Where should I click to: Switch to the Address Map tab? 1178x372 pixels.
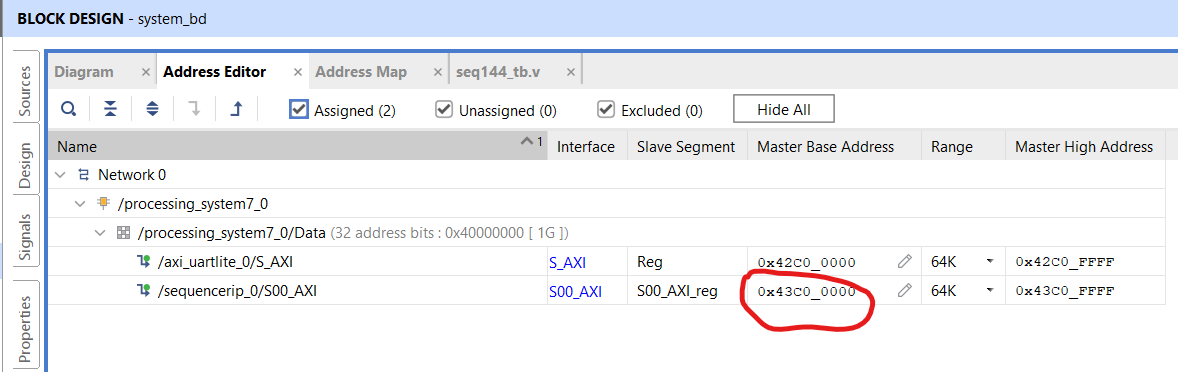click(x=361, y=72)
